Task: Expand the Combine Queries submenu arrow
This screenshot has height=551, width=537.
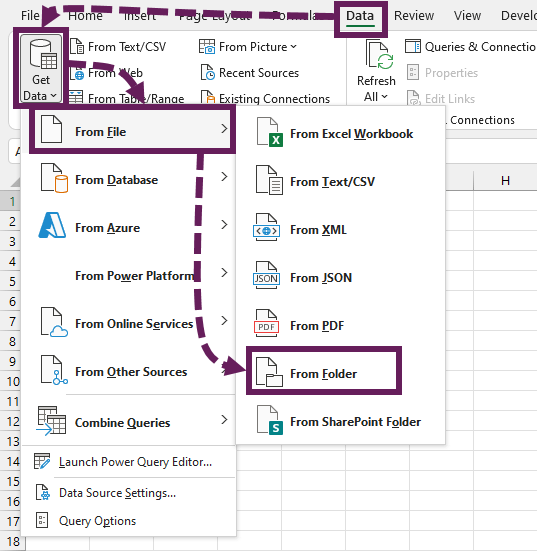Action: point(224,420)
